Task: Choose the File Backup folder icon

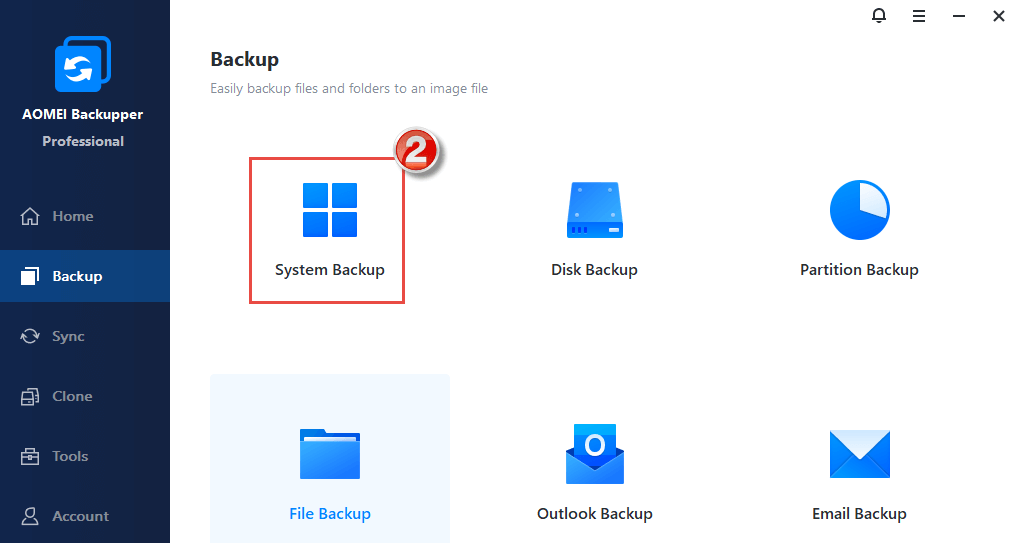Action: (329, 453)
